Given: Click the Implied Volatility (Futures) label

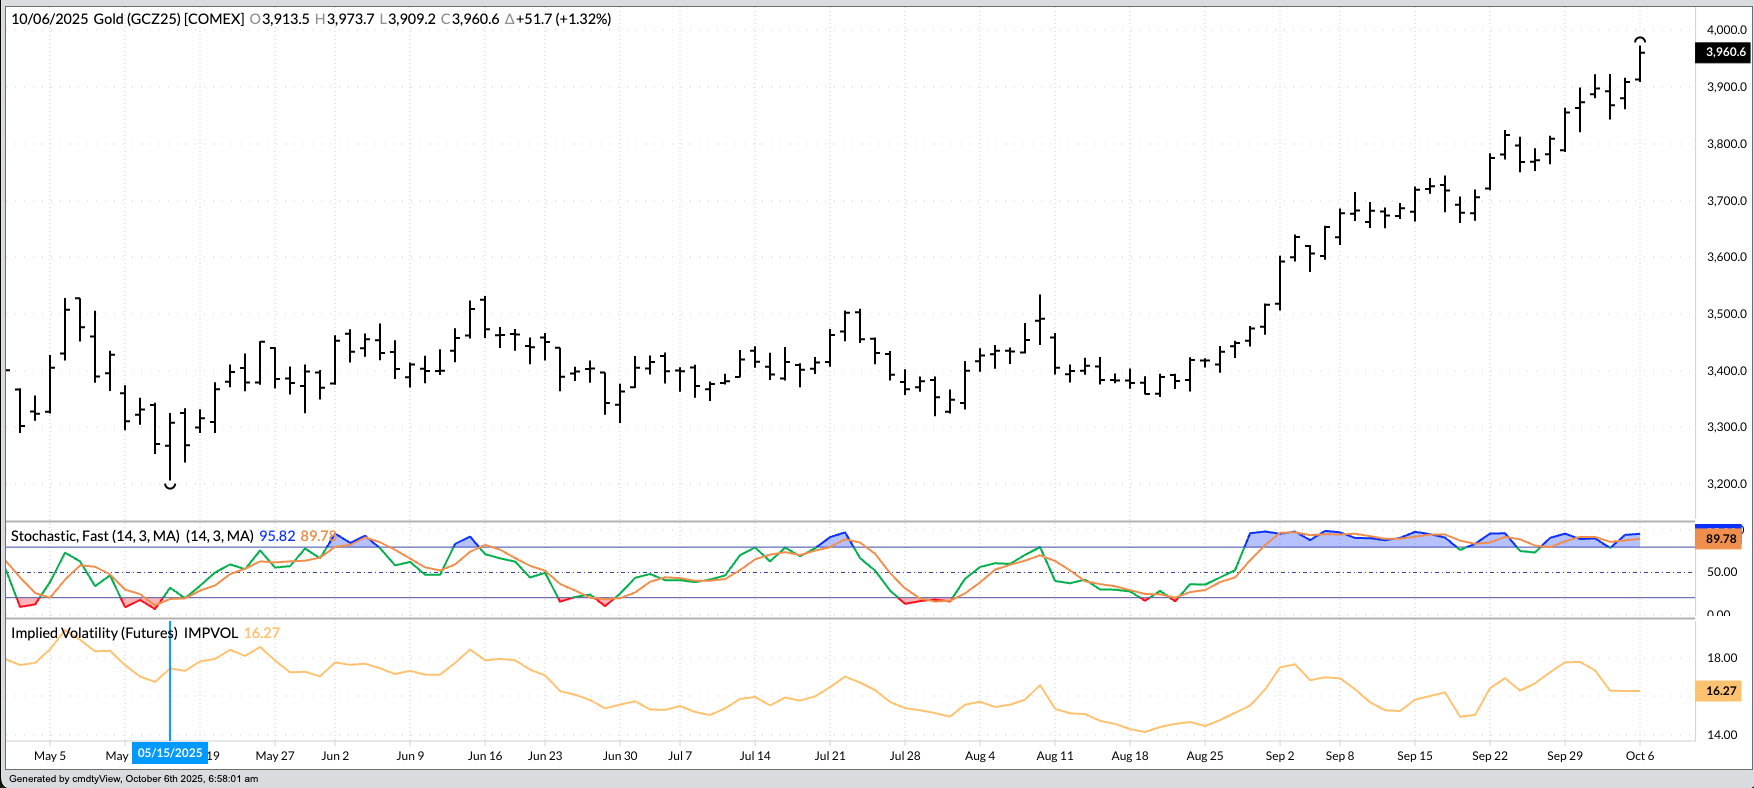Looking at the screenshot, I should pyautogui.click(x=94, y=633).
